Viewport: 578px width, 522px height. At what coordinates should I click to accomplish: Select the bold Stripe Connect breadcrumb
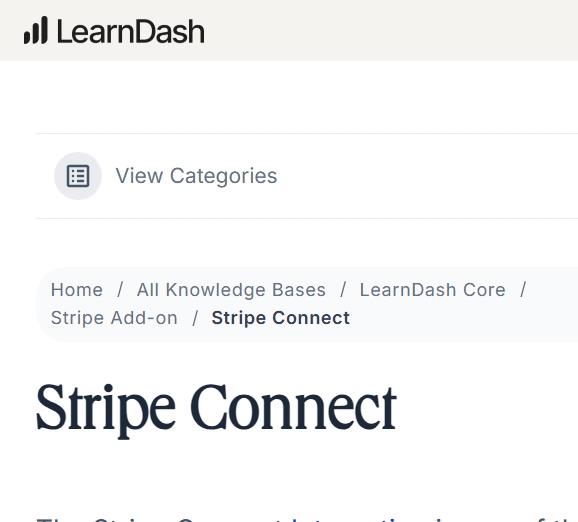click(x=281, y=318)
